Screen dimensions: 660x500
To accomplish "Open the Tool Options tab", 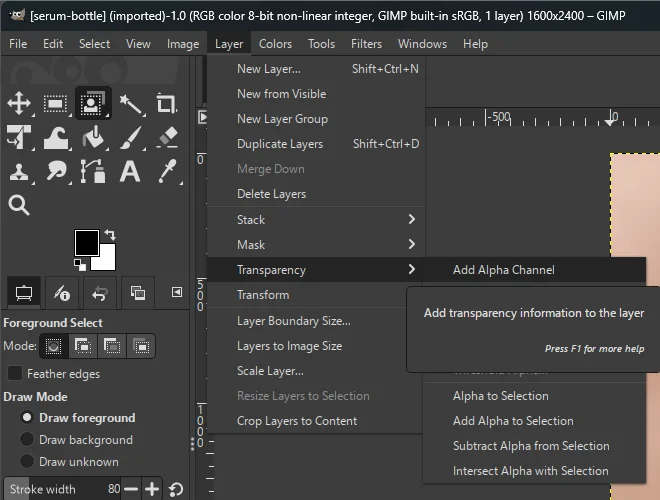I will [24, 293].
